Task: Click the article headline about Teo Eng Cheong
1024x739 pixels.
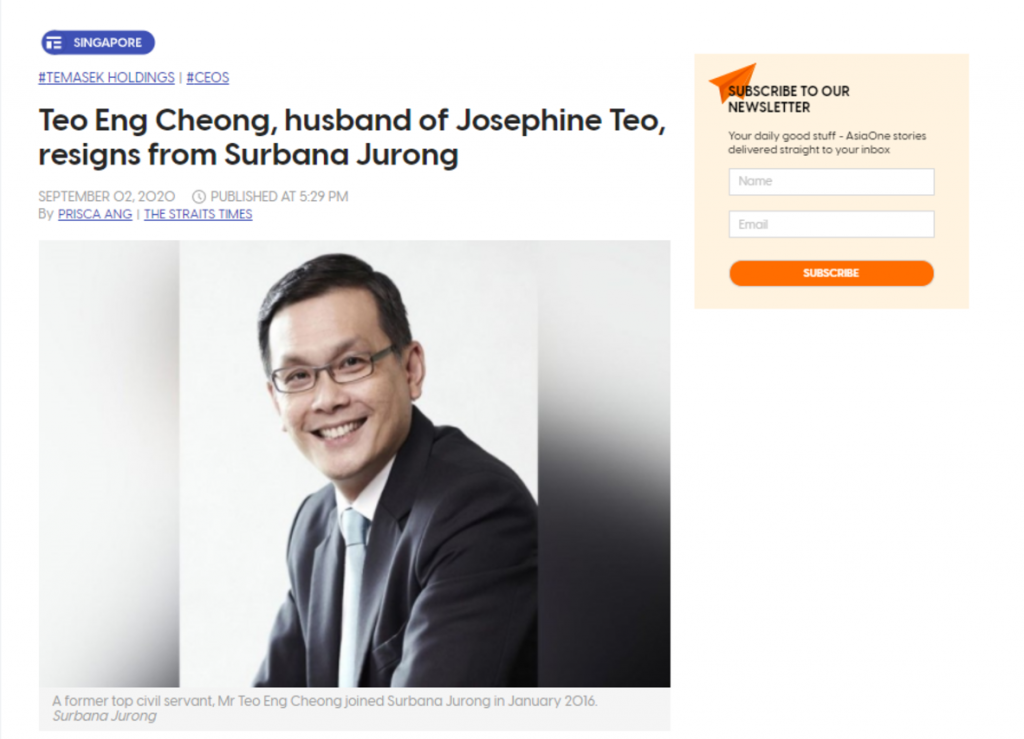Action: (x=352, y=137)
